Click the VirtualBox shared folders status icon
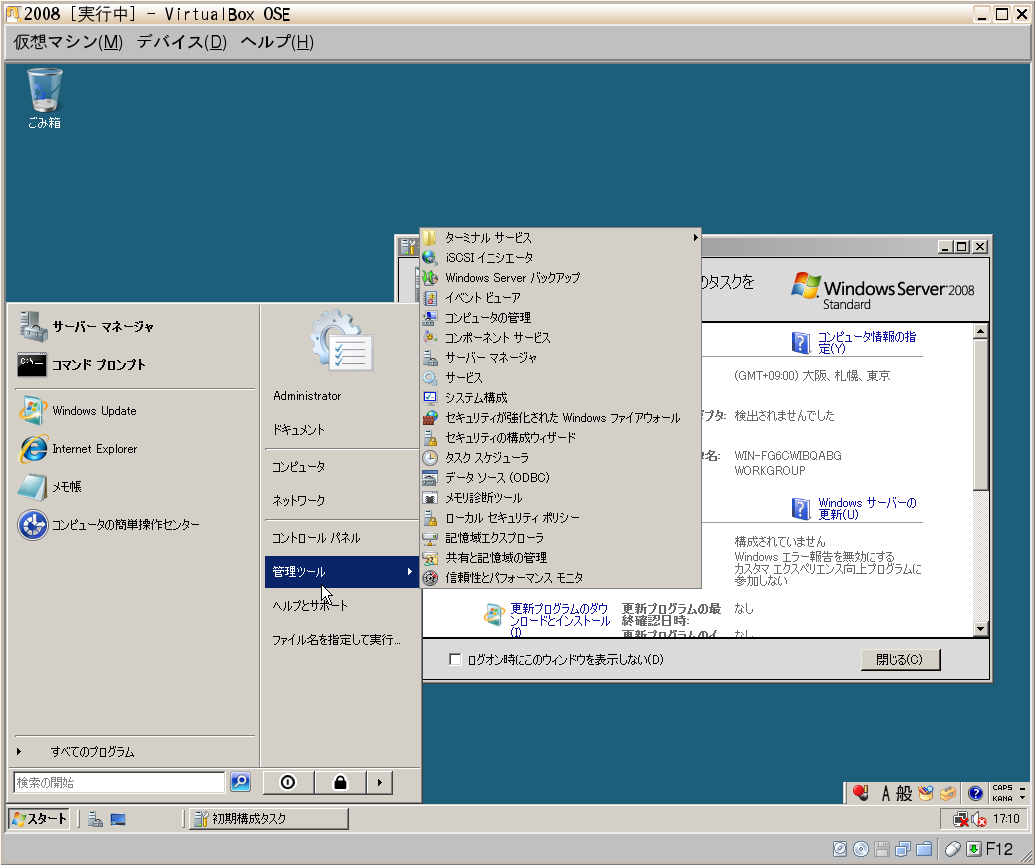This screenshot has height=865, width=1035. coord(924,849)
